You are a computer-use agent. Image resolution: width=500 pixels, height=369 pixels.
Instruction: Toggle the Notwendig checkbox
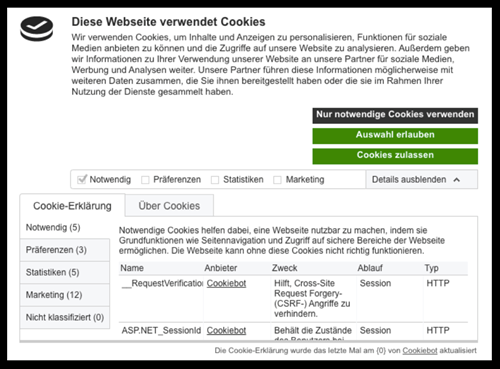tap(82, 179)
